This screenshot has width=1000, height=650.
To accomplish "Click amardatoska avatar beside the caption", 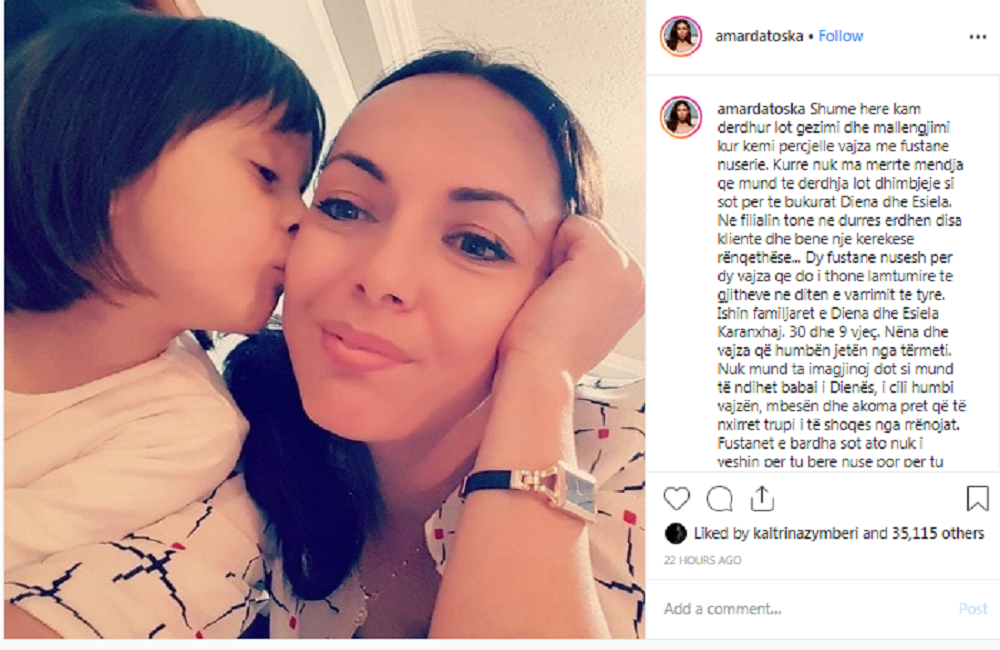I will [681, 117].
